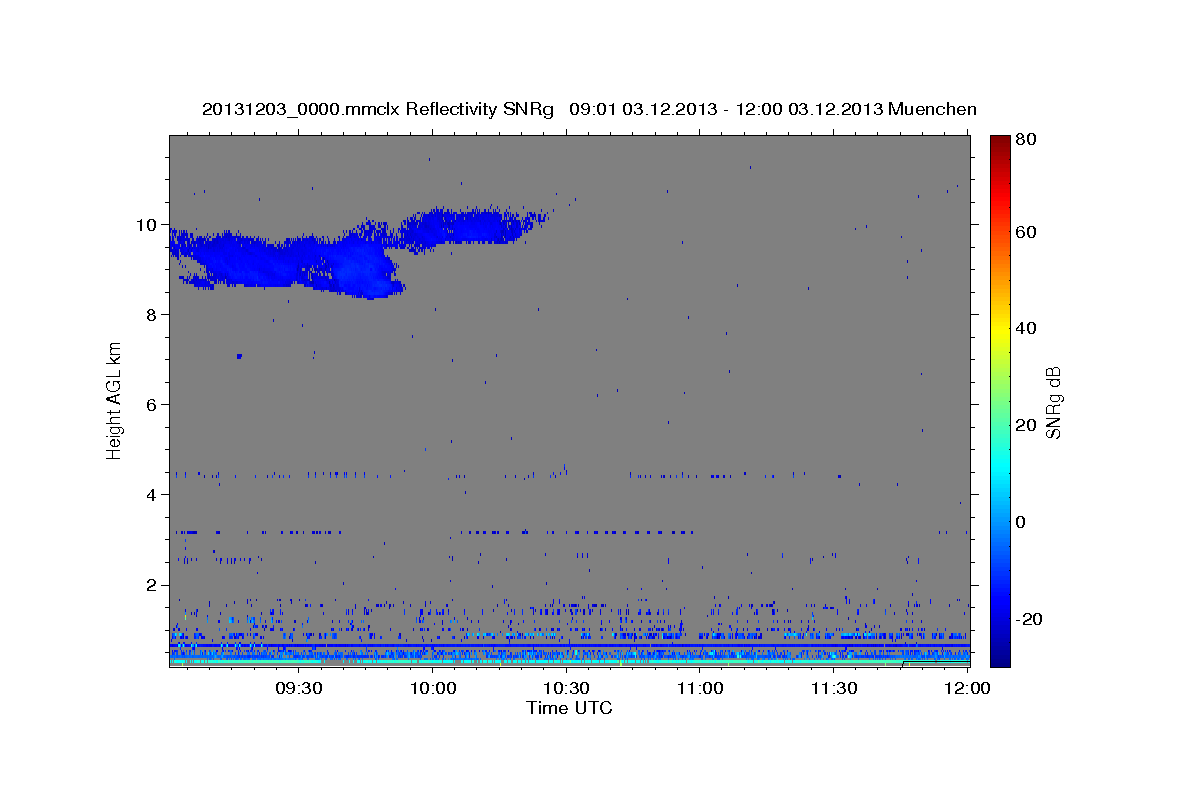Click the -20 value on the colorbar
The height and width of the screenshot is (800, 1200).
(x=1028, y=619)
